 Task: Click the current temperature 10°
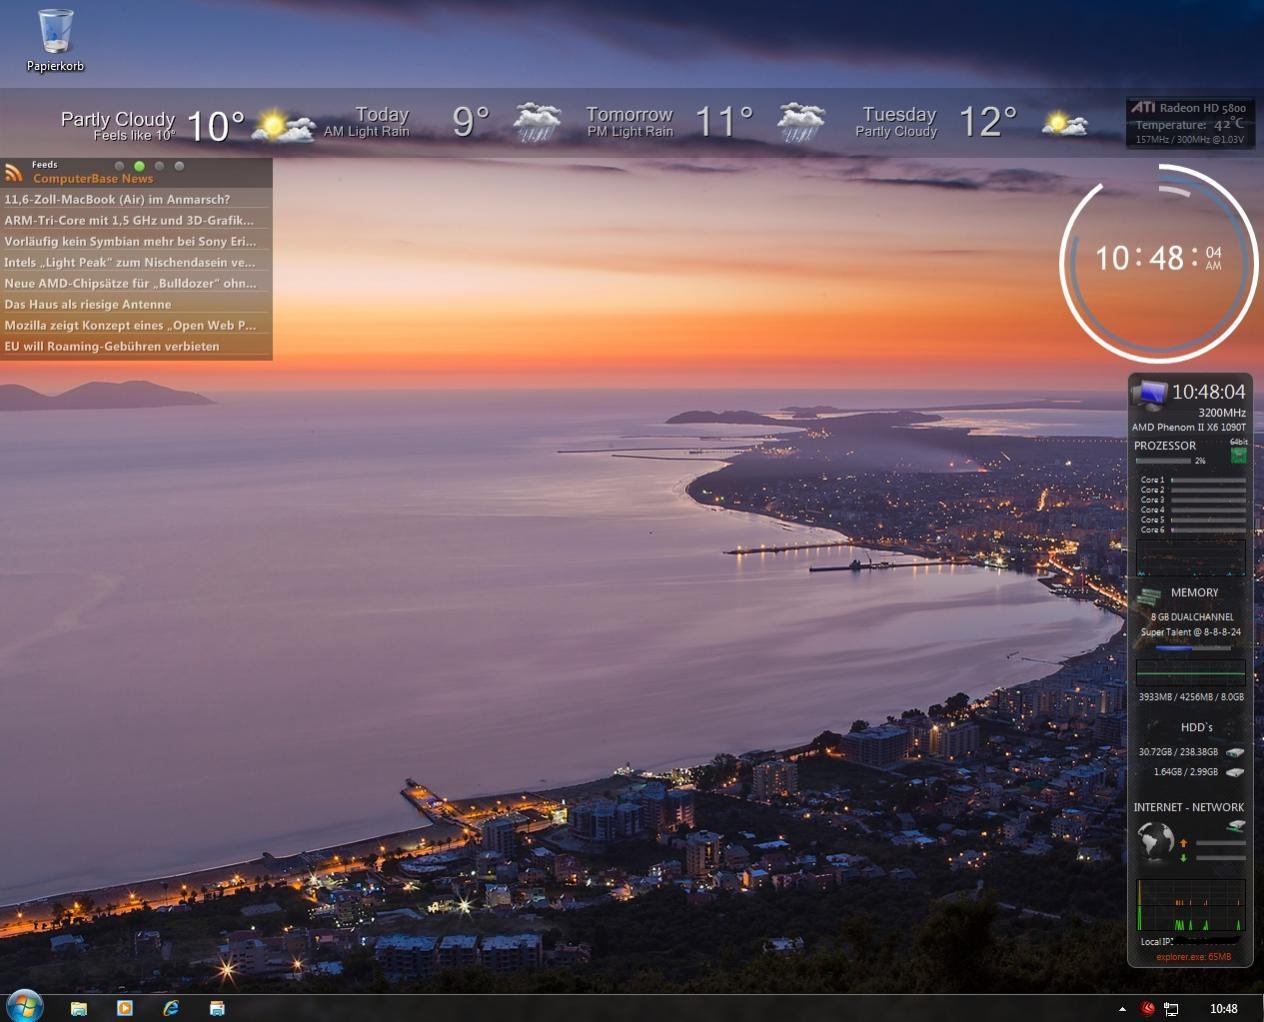point(215,126)
